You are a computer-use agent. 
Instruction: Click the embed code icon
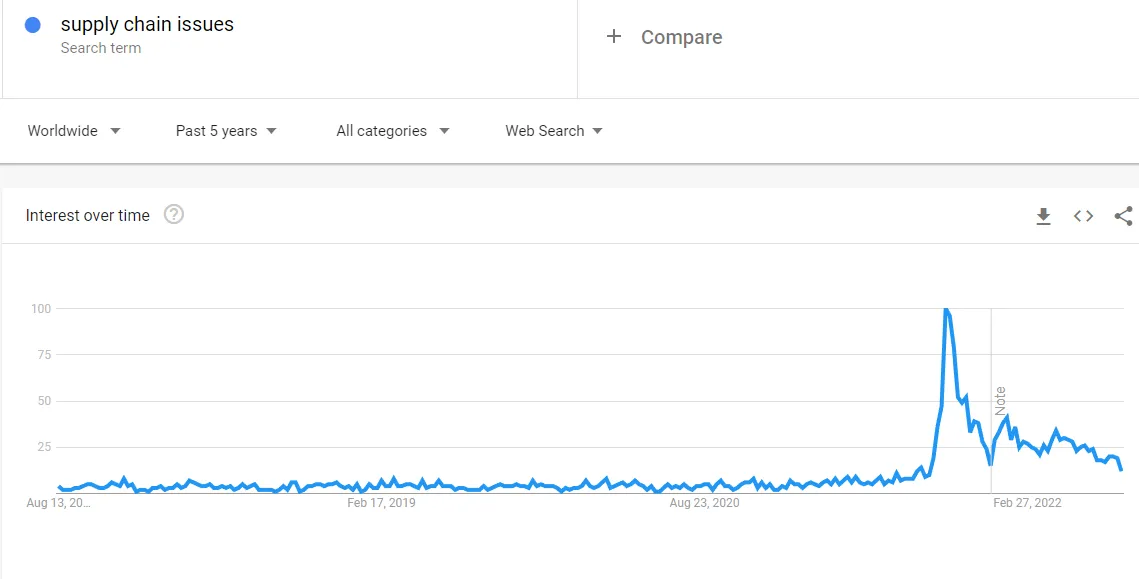1083,216
